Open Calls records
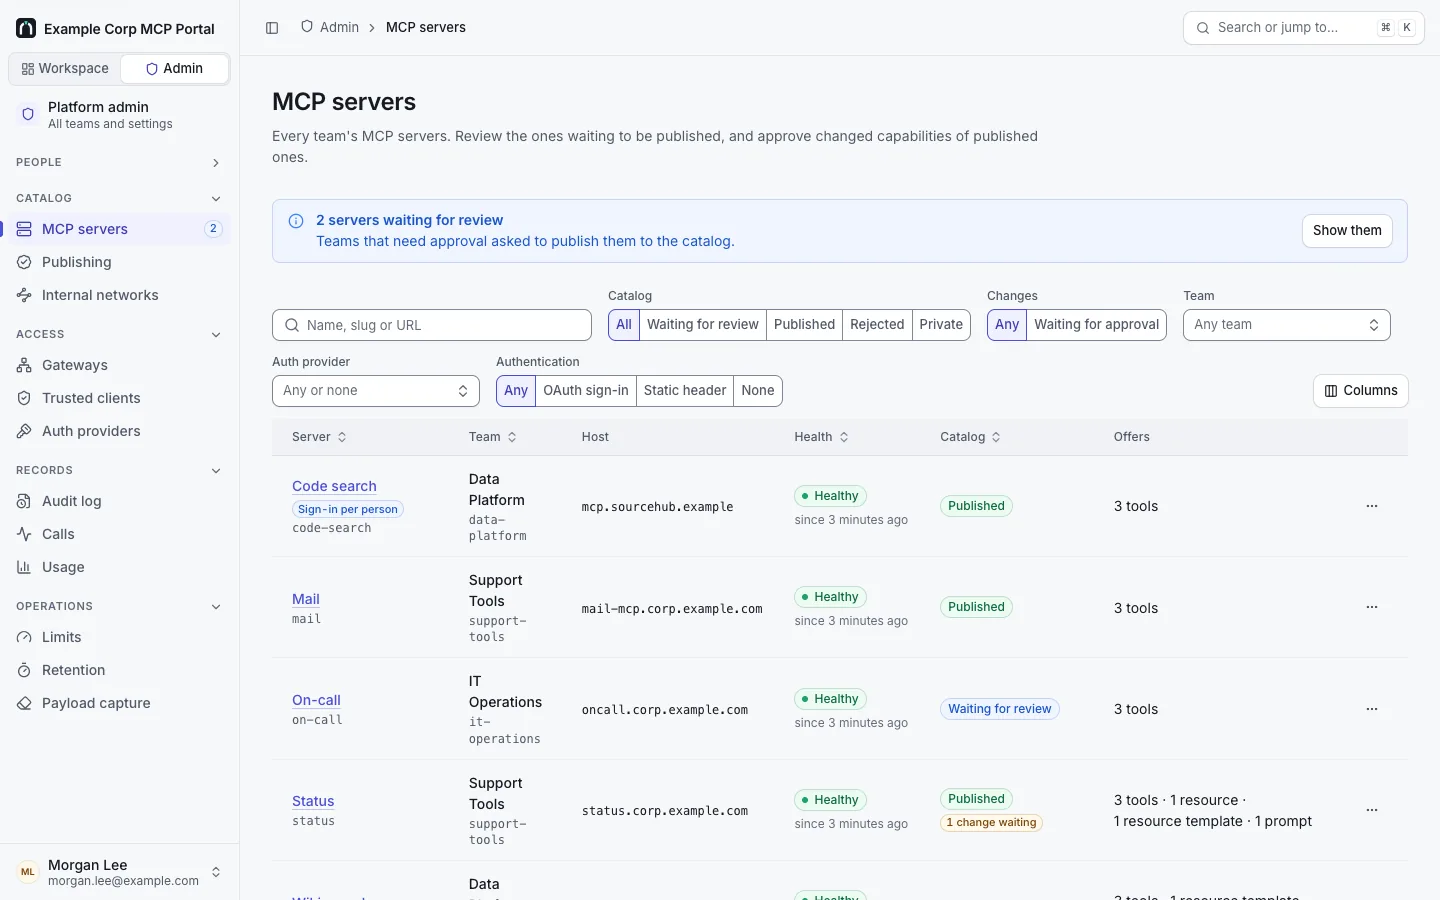 [x=118, y=534]
